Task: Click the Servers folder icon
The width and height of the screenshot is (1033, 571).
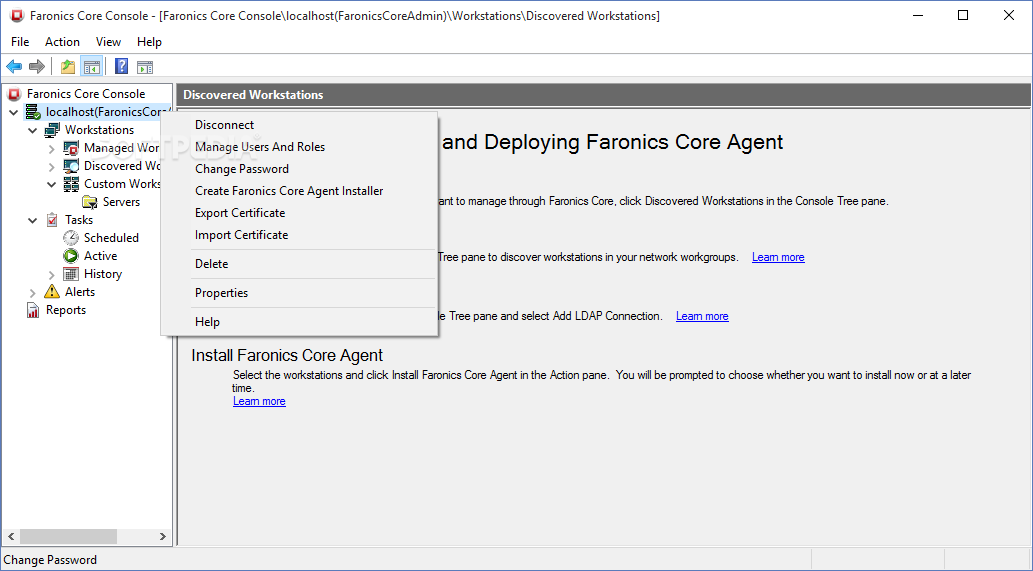Action: [90, 202]
